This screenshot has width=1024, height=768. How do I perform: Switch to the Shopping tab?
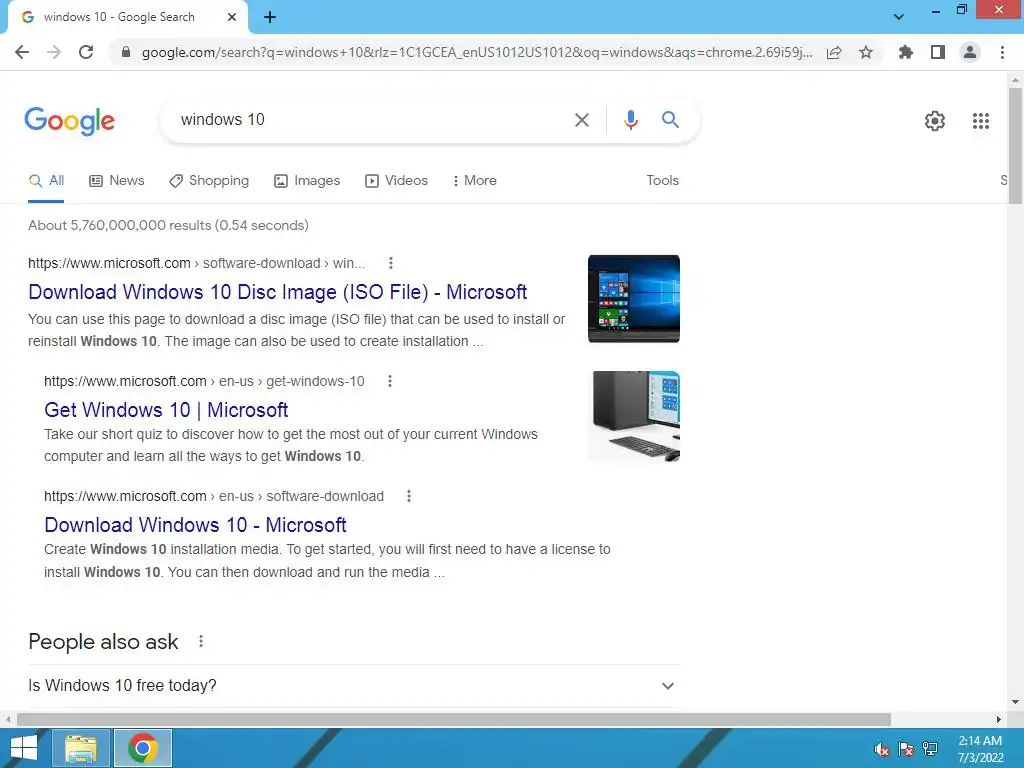tap(209, 181)
